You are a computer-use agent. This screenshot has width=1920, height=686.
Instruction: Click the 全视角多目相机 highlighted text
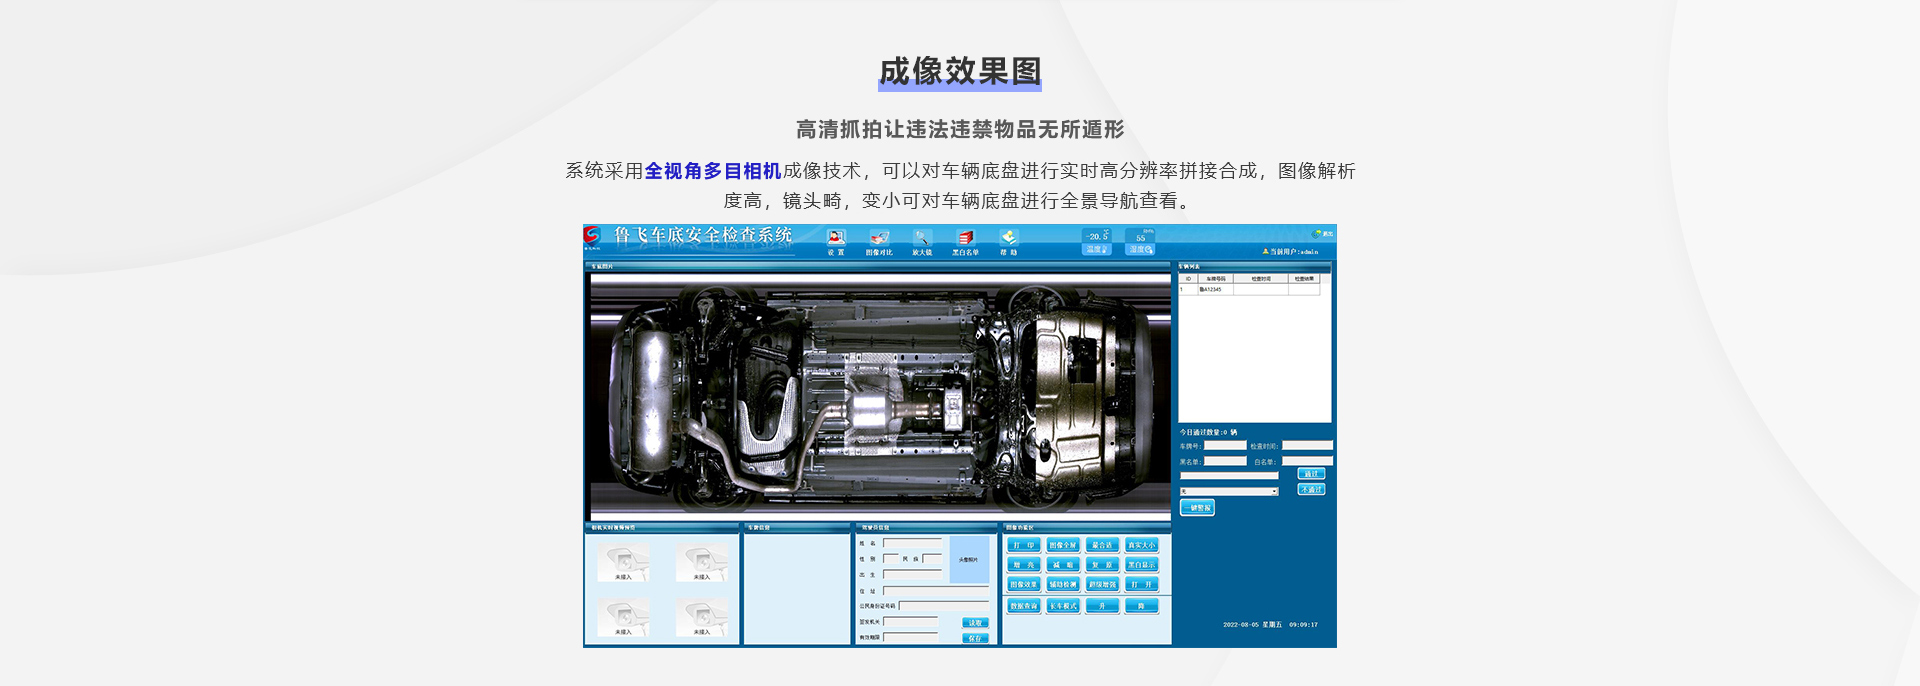click(x=713, y=171)
